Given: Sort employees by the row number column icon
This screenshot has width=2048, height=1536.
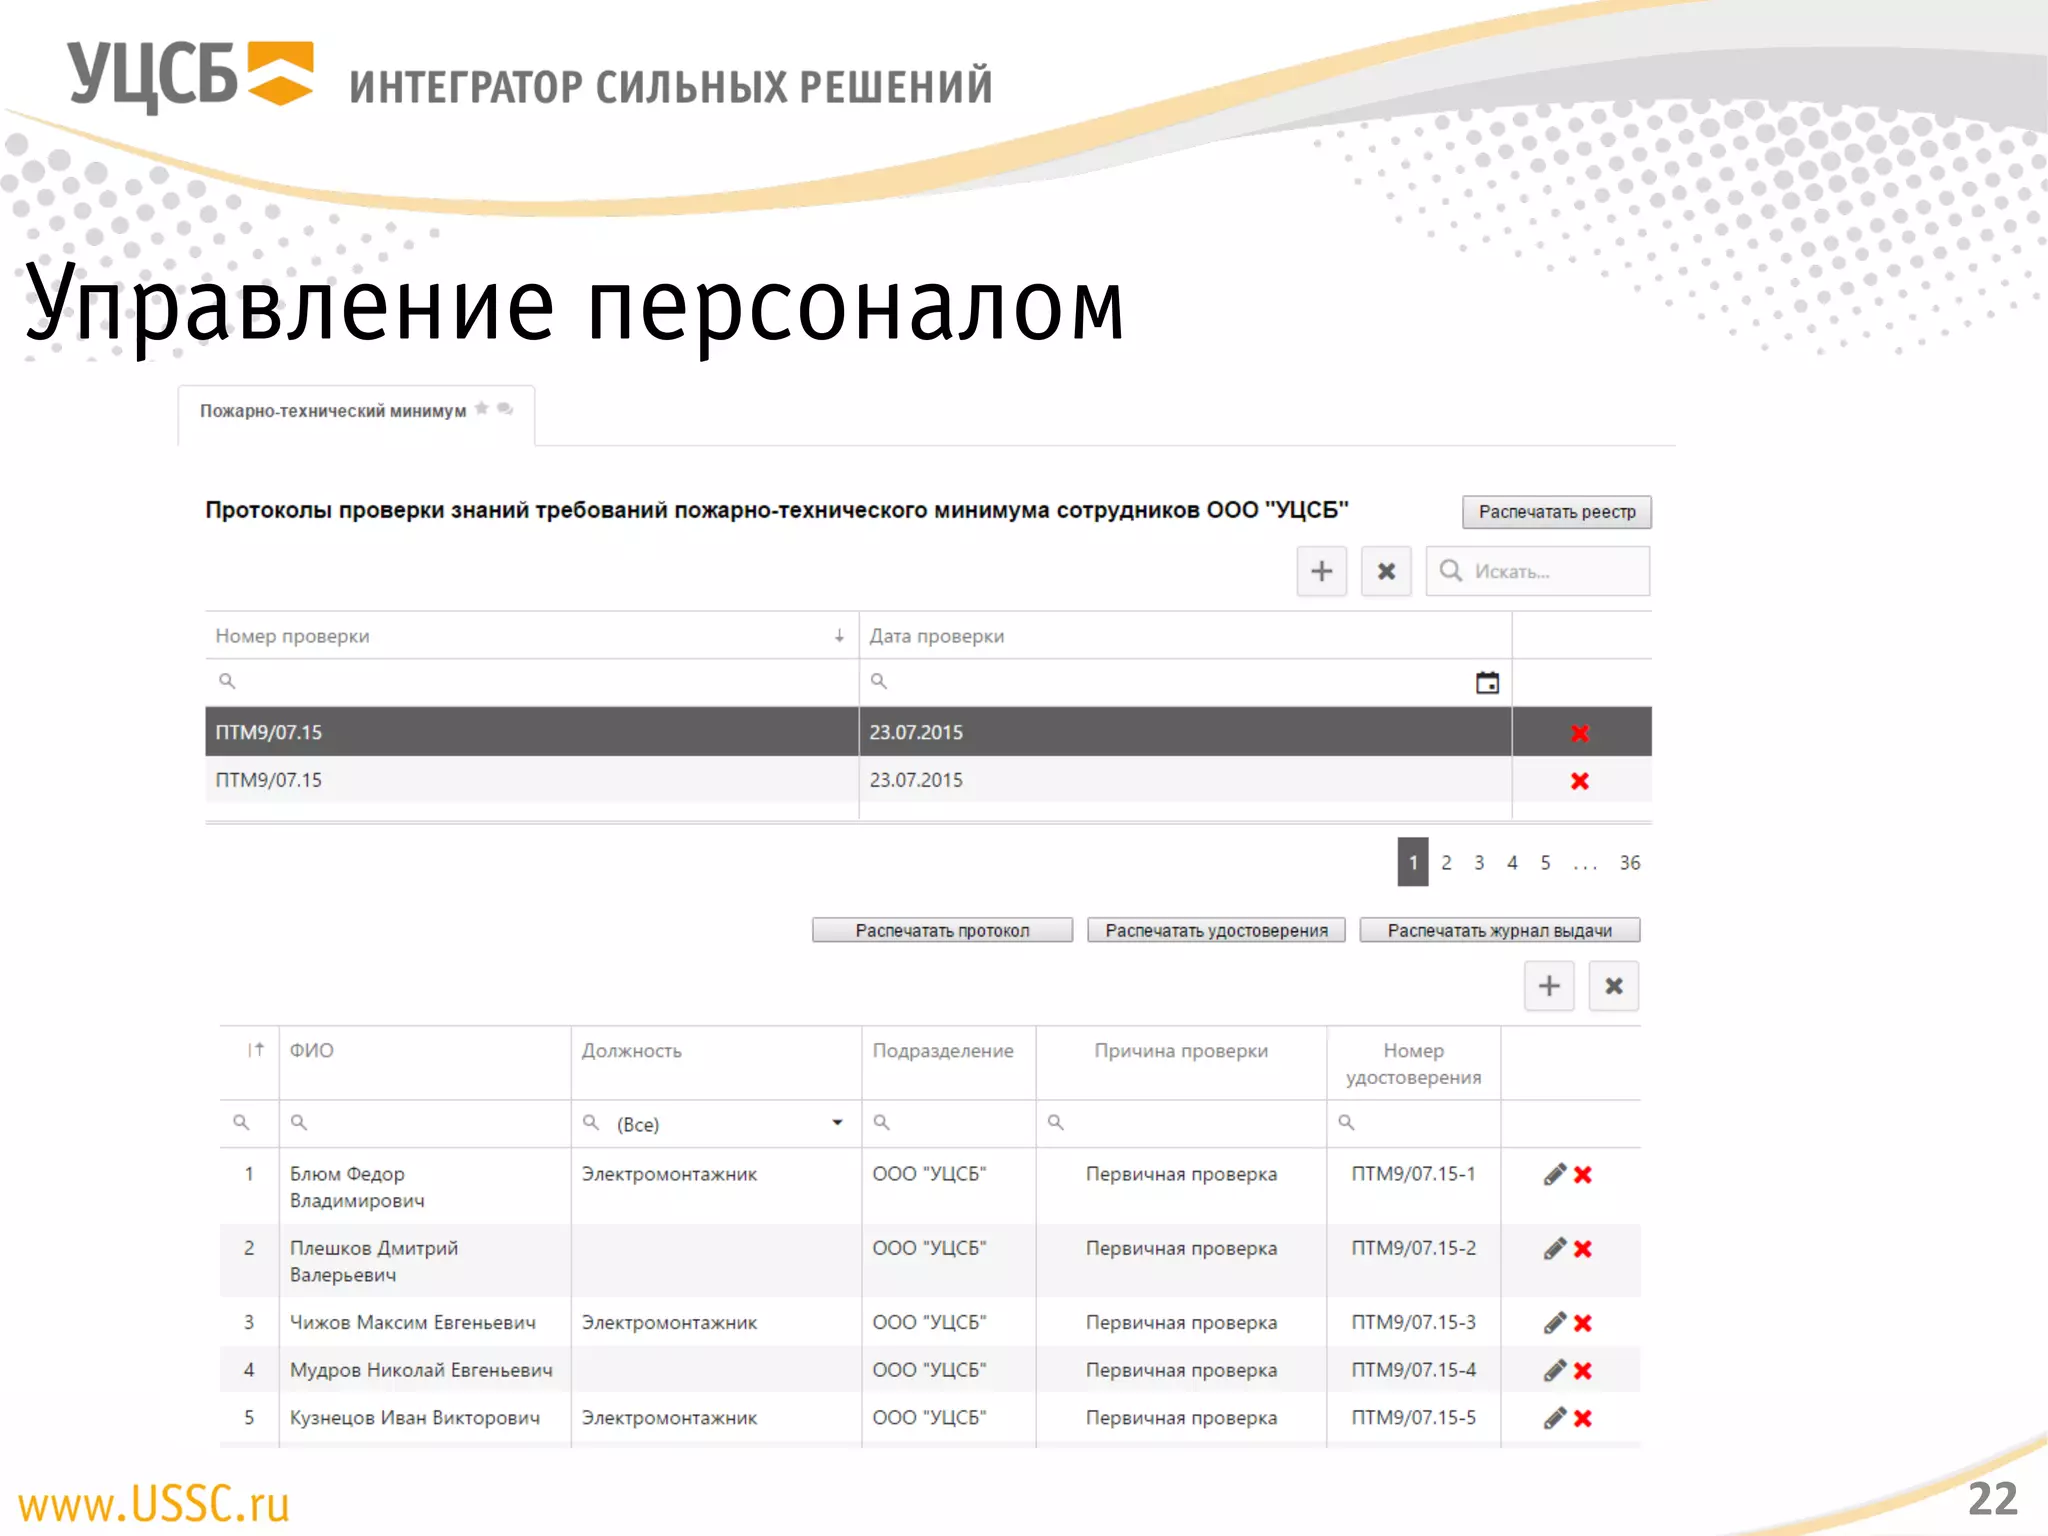Looking at the screenshot, I should [255, 1050].
